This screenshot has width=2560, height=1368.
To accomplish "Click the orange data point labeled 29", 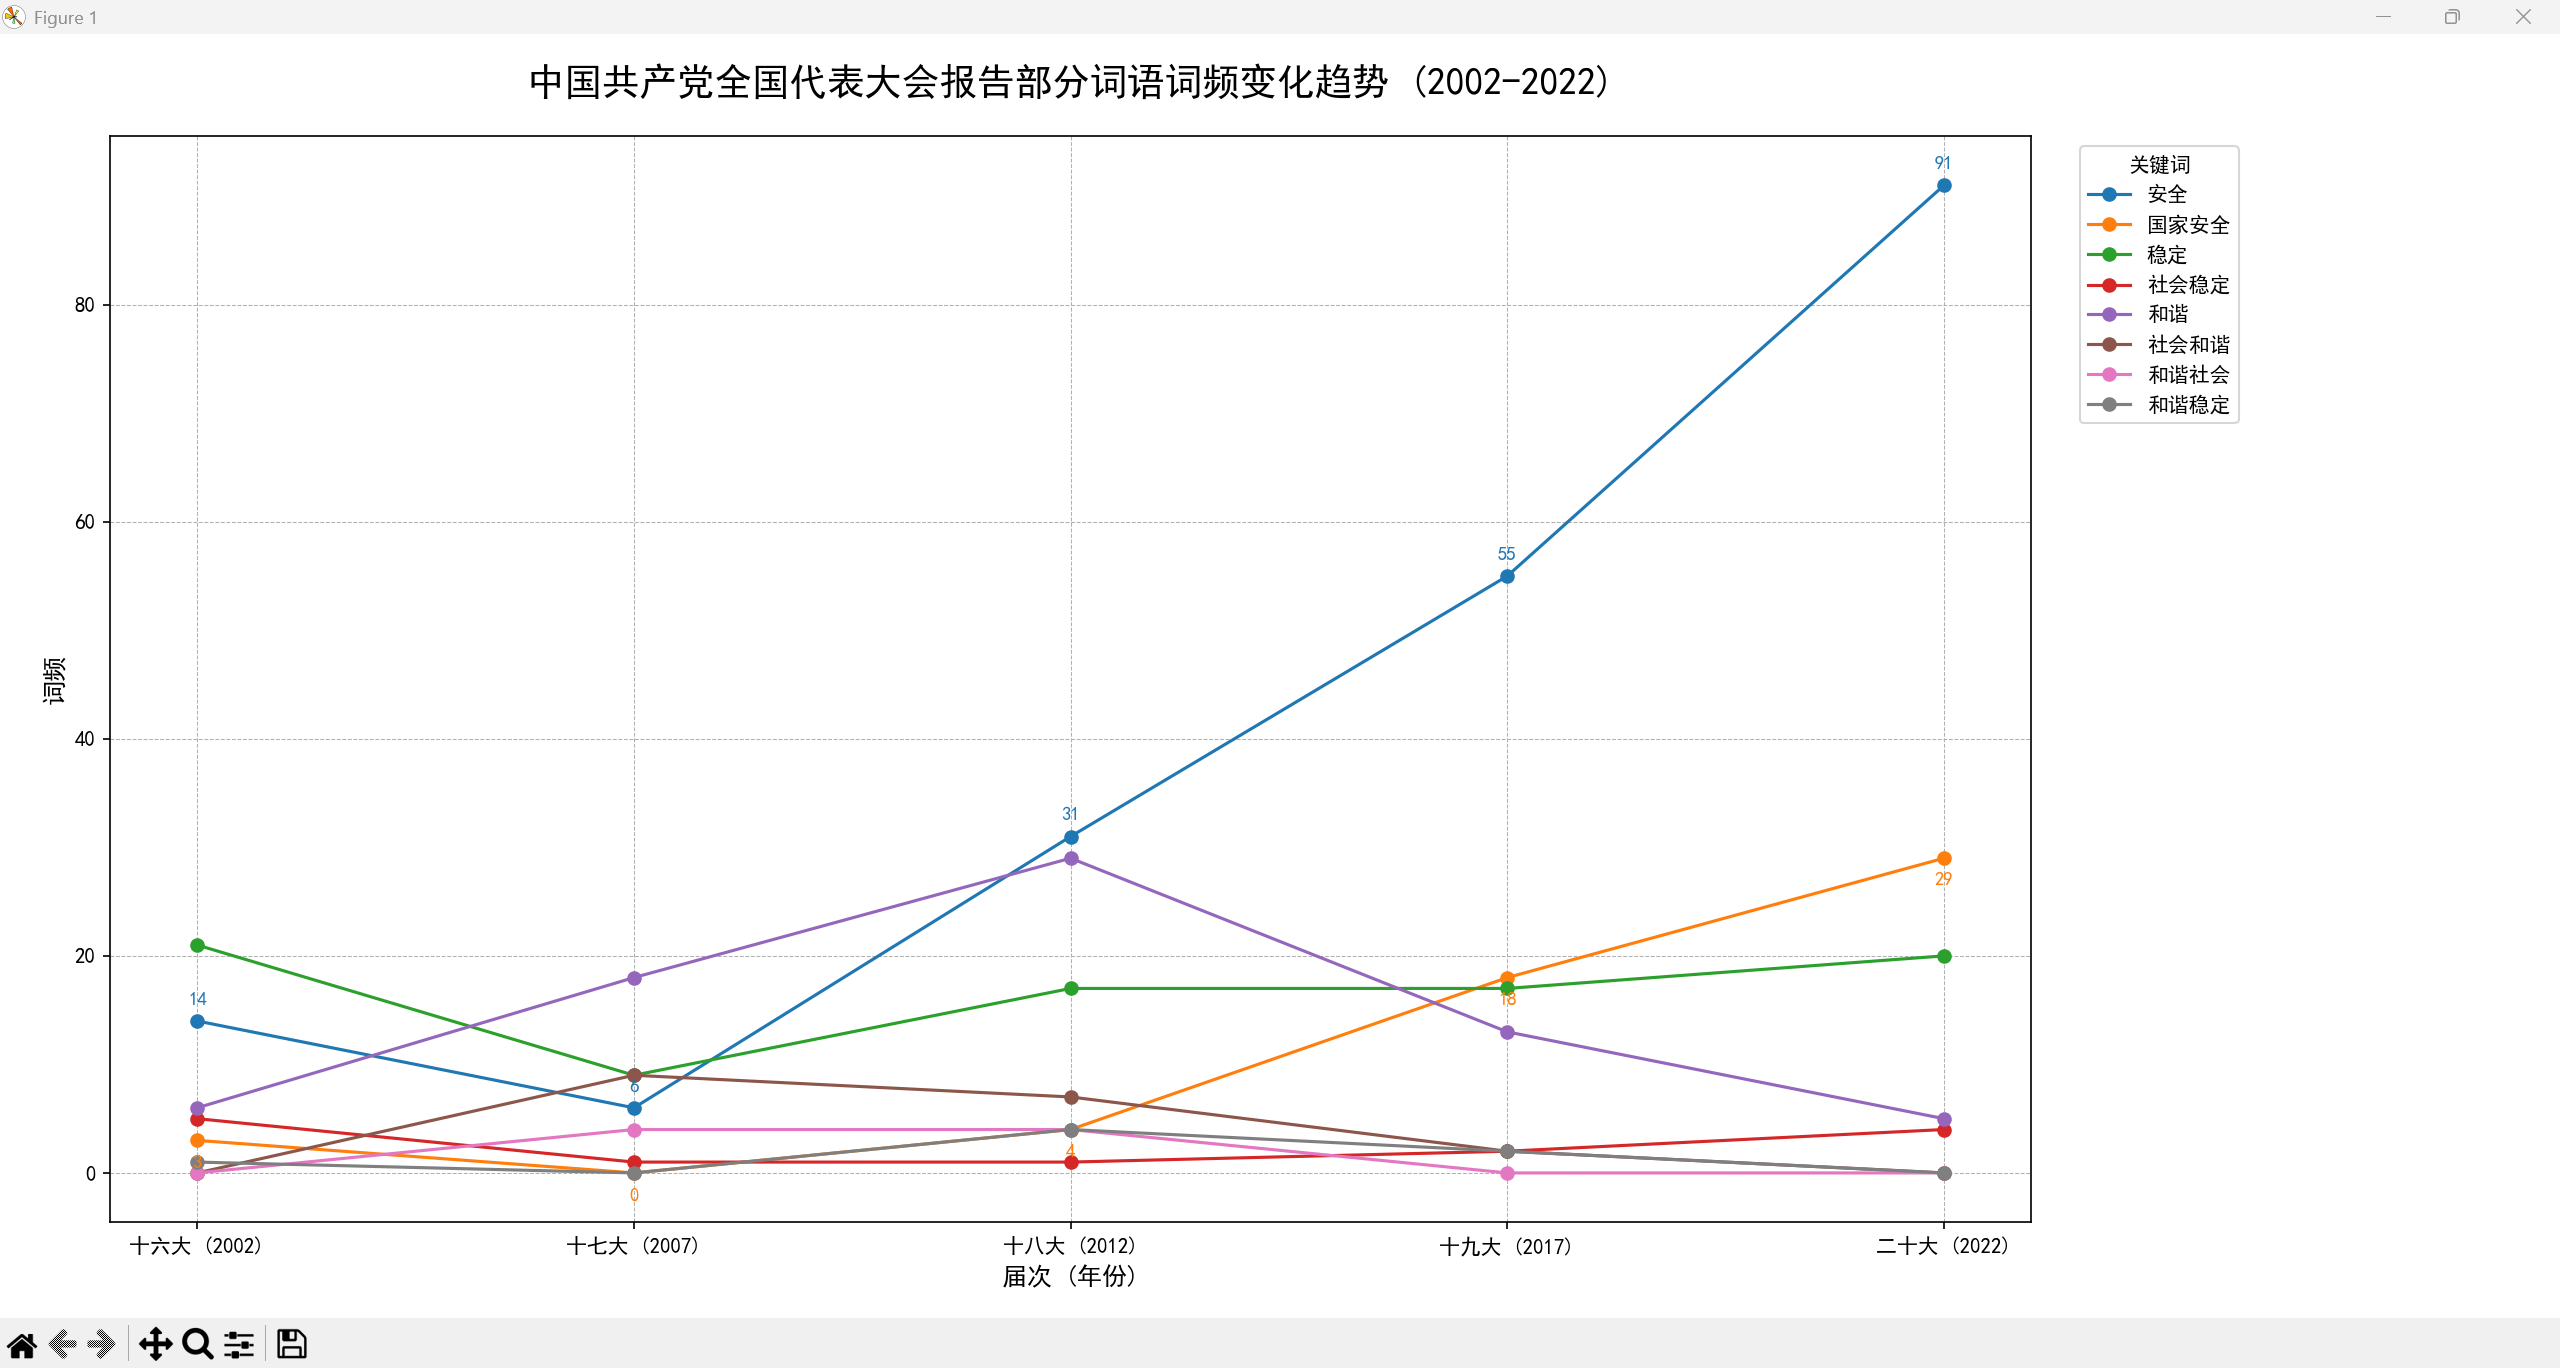I will pyautogui.click(x=1943, y=858).
